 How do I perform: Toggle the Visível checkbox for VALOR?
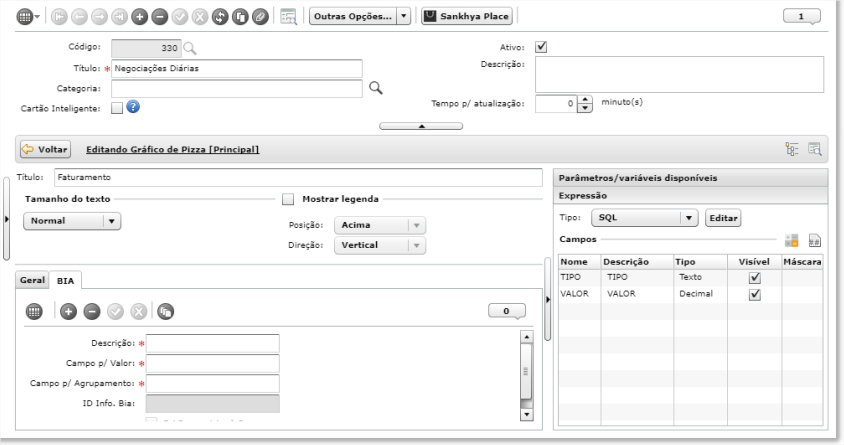click(755, 294)
